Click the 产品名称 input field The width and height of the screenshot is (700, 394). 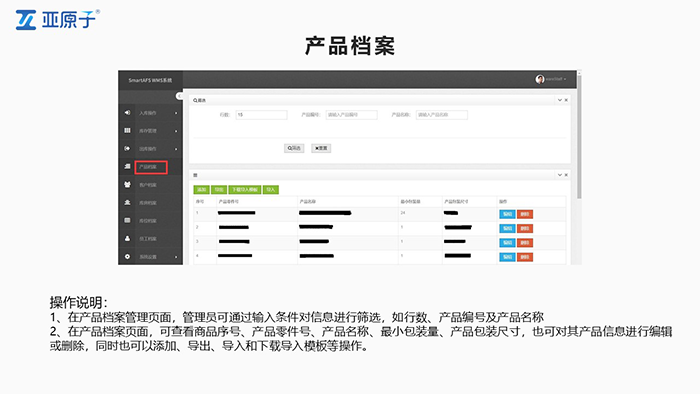[442, 115]
